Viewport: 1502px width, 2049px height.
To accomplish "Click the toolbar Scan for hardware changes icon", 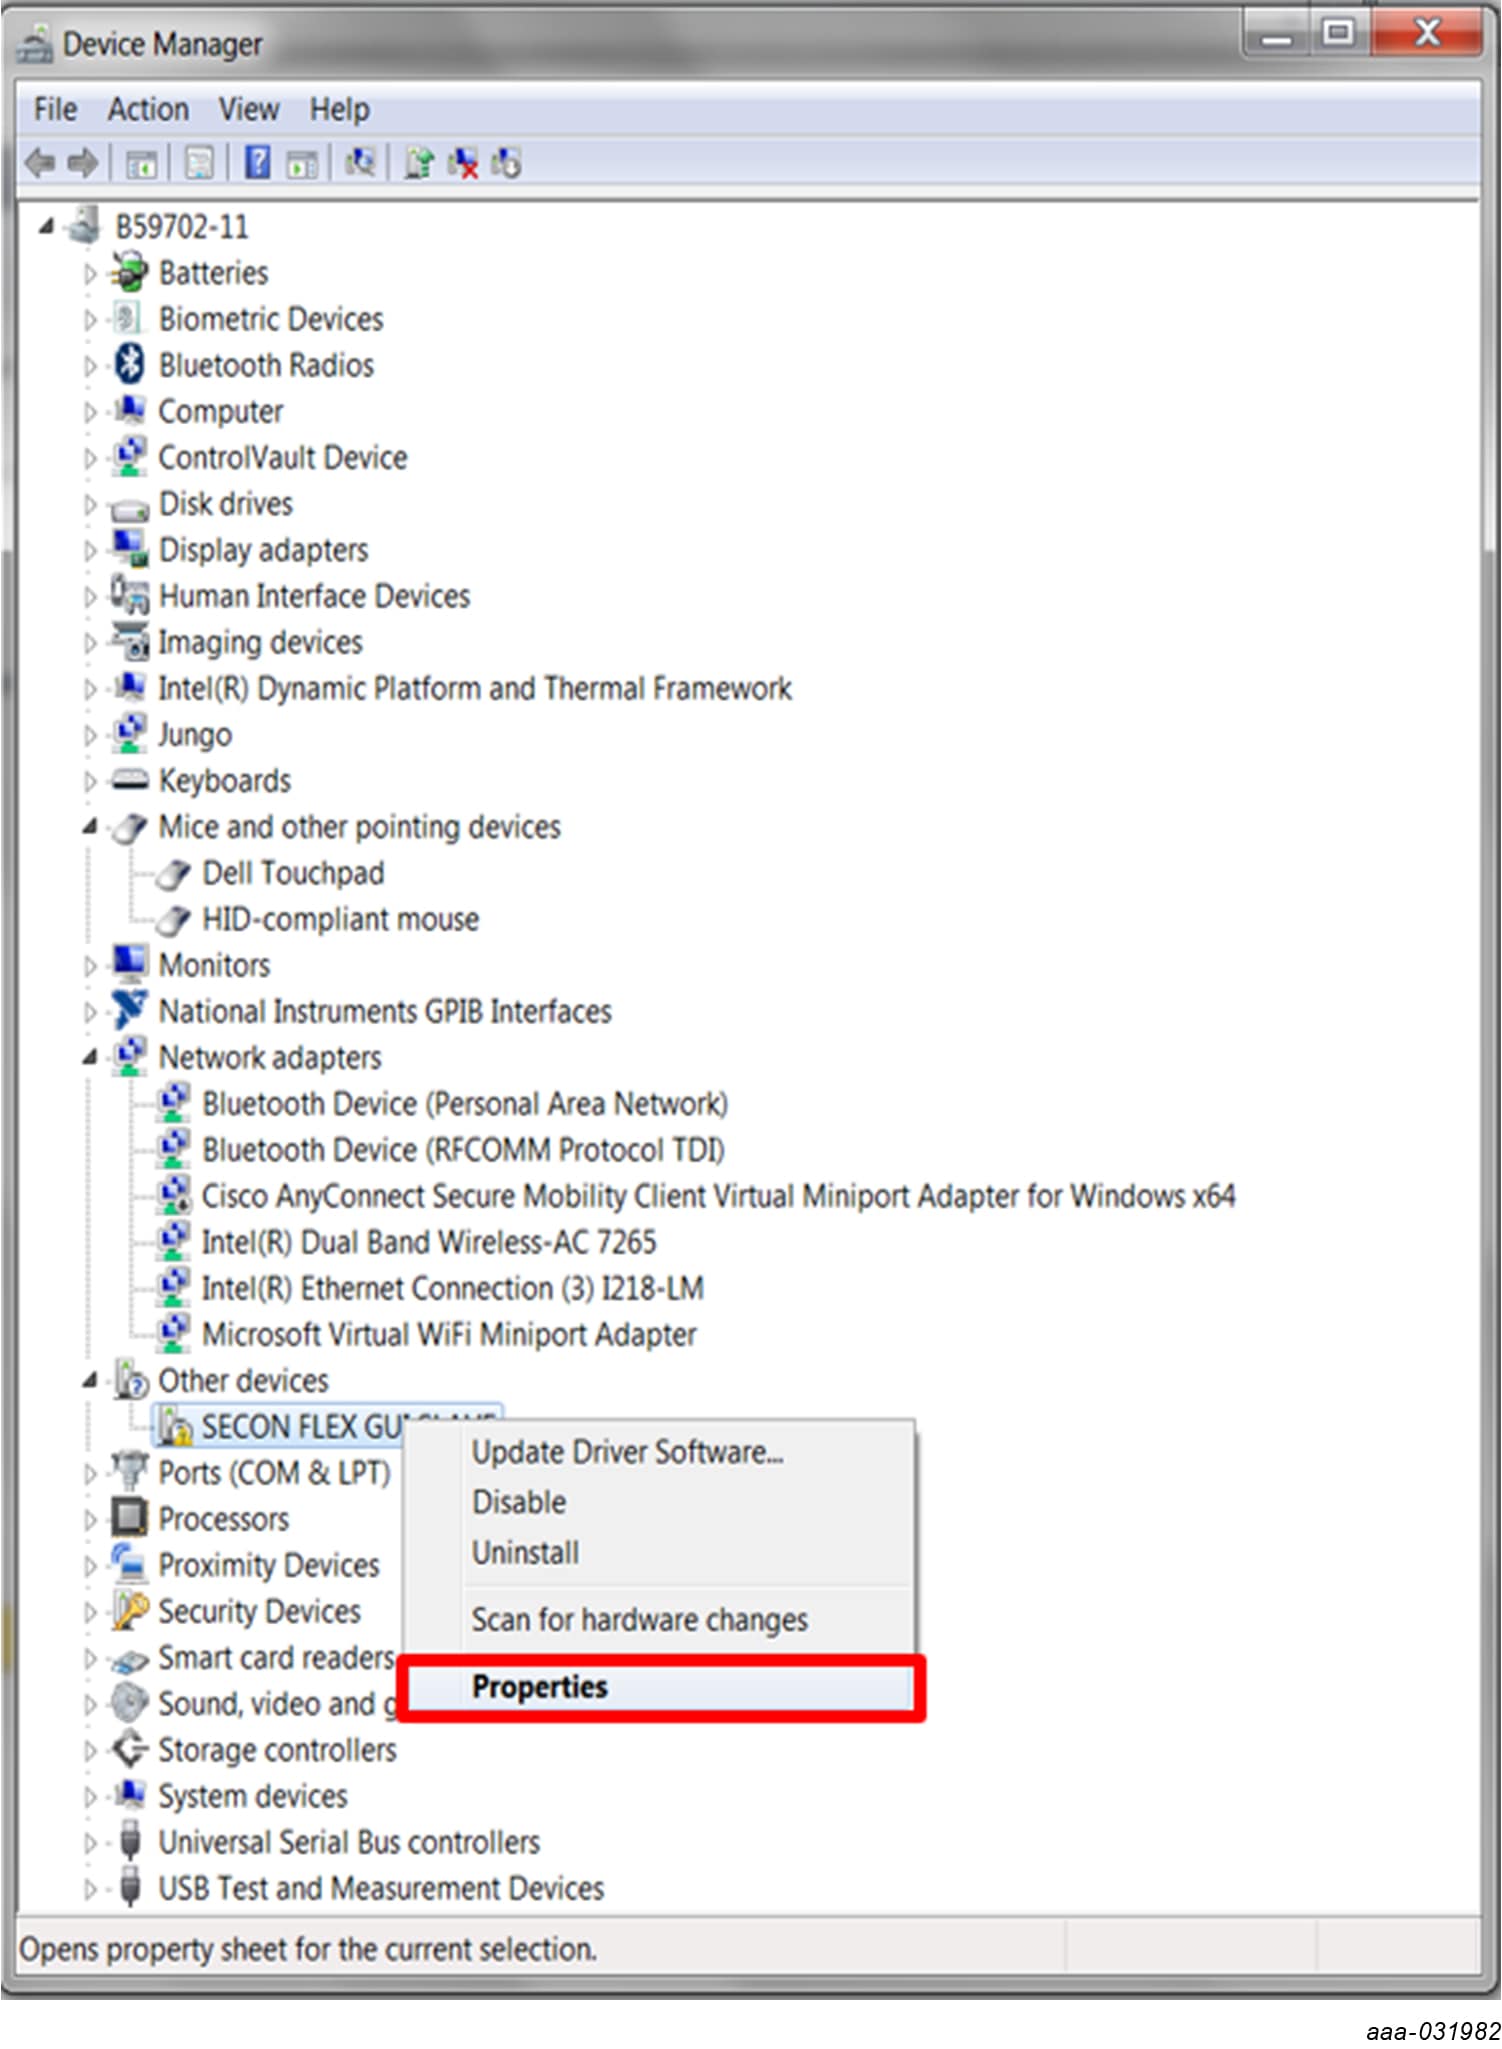I will point(360,163).
